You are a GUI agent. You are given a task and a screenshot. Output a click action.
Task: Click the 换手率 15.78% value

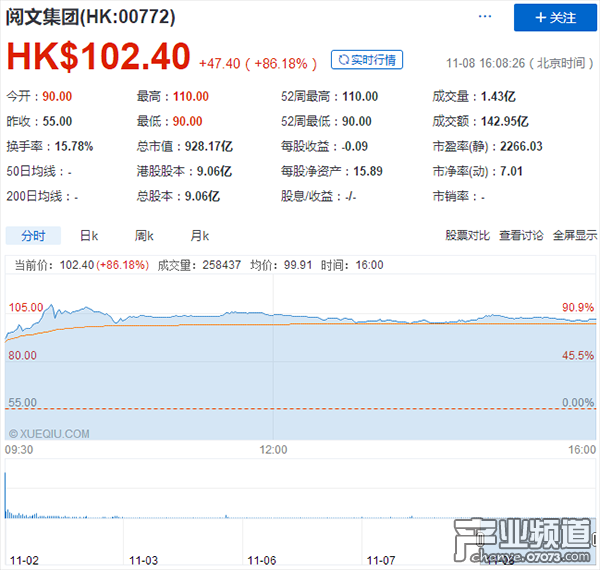pyautogui.click(x=73, y=146)
